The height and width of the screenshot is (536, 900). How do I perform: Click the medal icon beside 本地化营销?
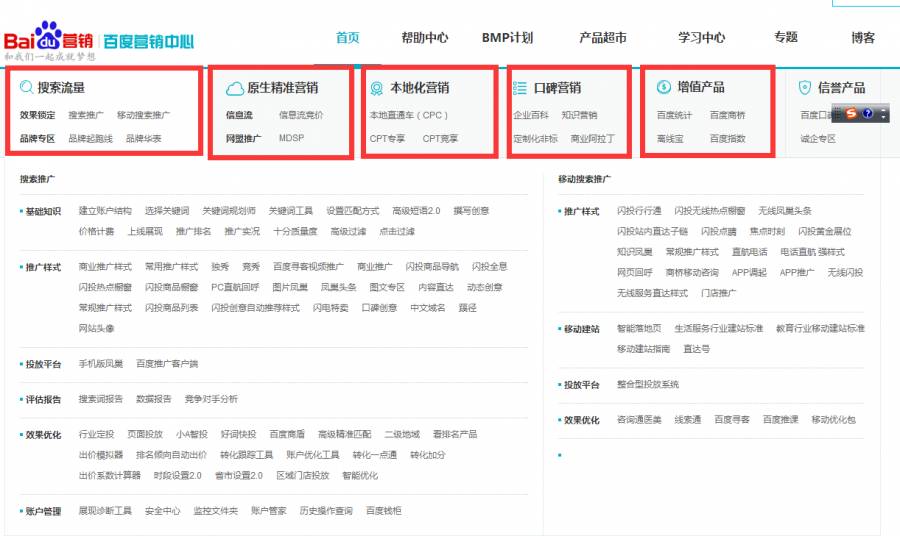377,88
